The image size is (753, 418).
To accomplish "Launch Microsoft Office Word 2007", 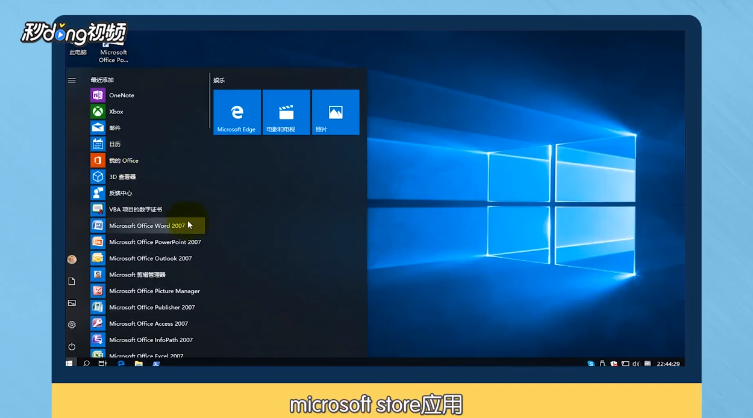I will [147, 226].
